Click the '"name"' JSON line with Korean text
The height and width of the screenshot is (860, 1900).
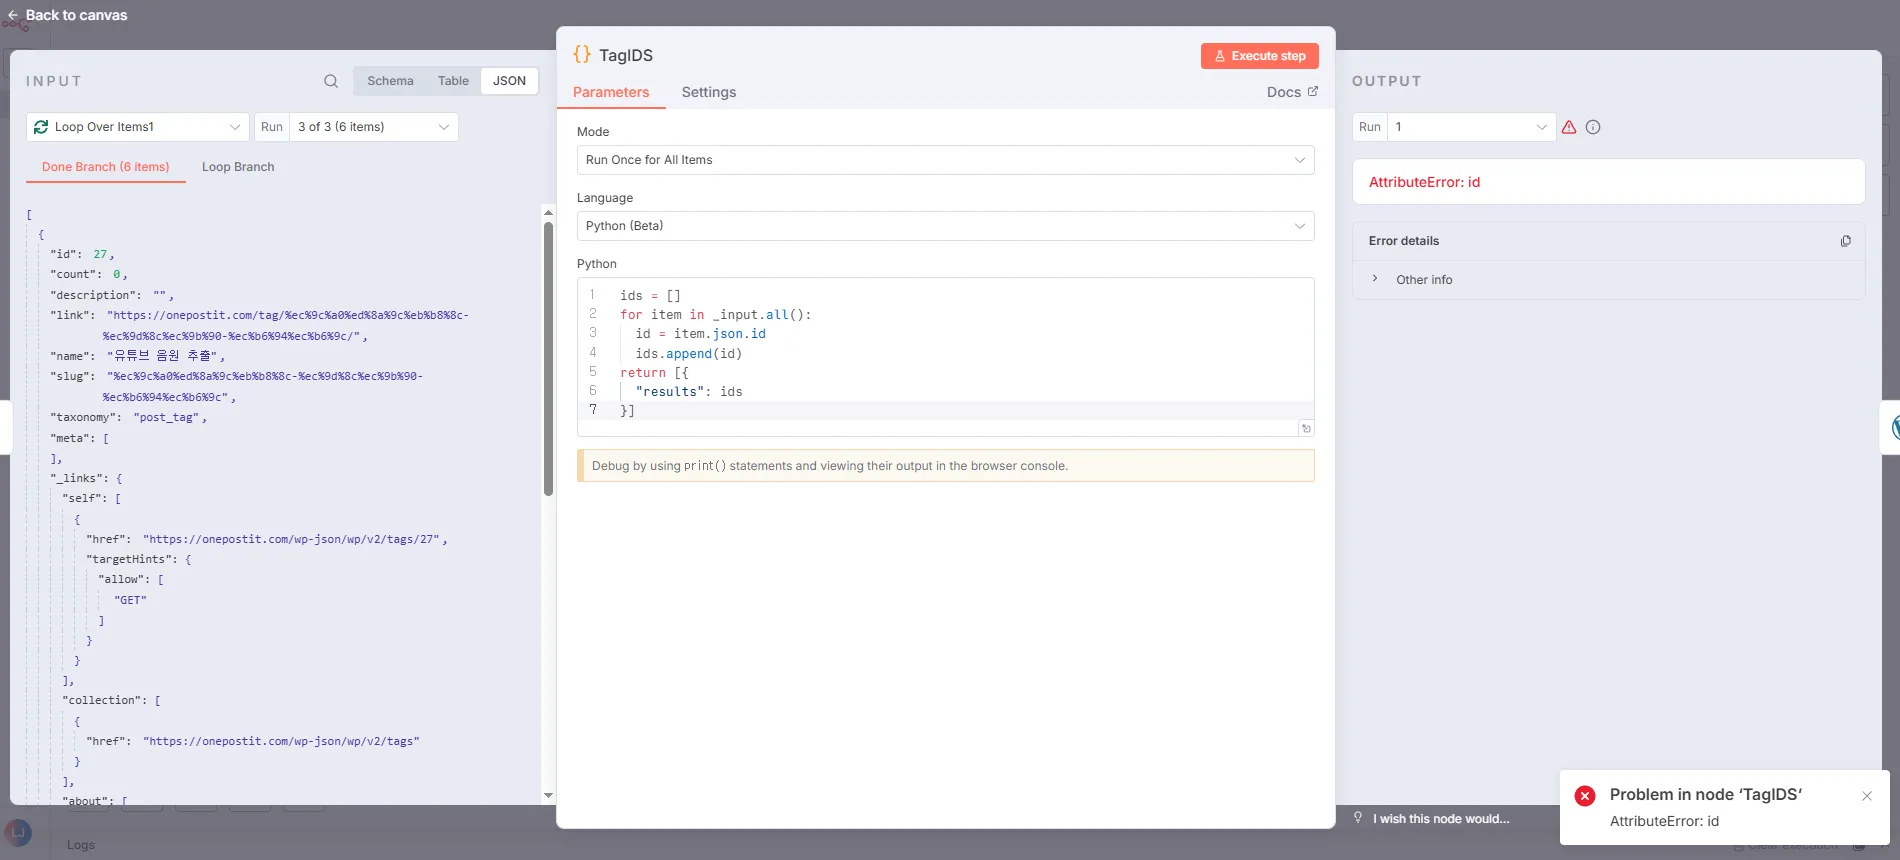(137, 356)
